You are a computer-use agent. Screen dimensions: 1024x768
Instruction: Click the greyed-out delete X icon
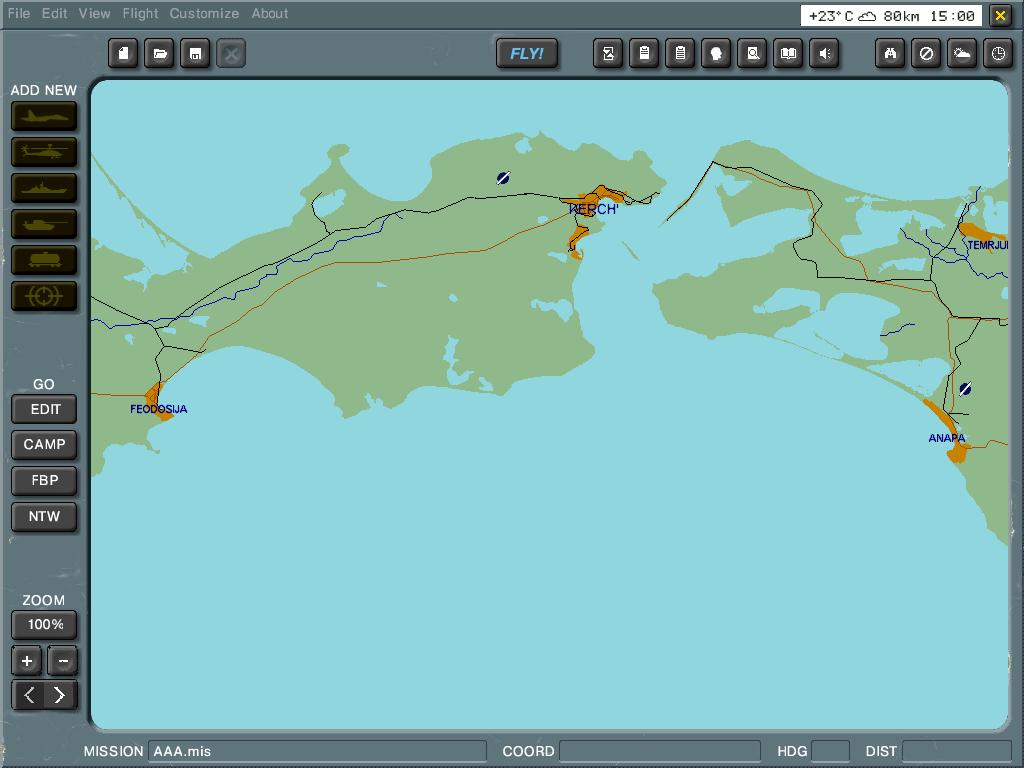pyautogui.click(x=231, y=54)
